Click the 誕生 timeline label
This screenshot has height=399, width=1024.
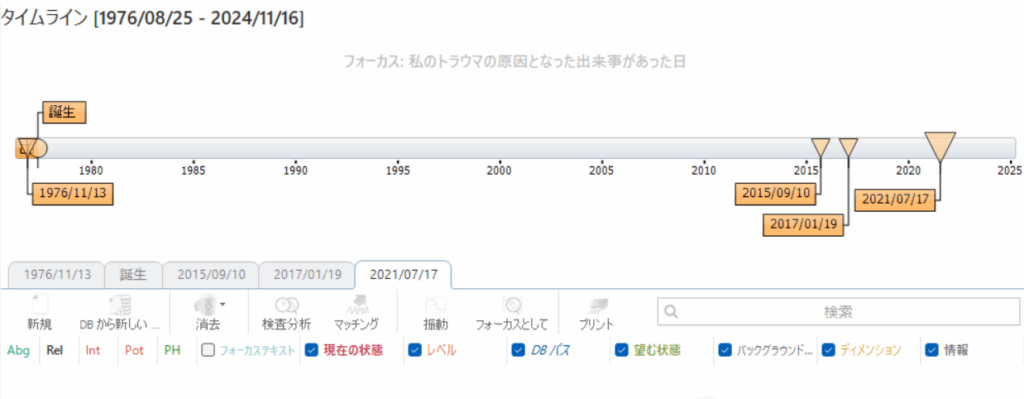(x=64, y=112)
